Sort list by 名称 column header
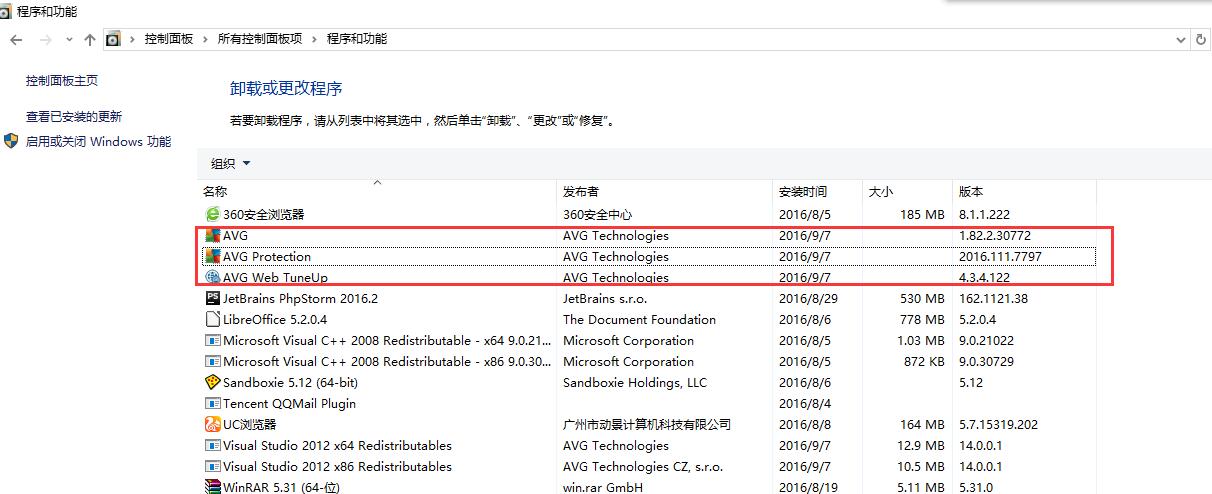Screen dimensions: 1212x494 pos(377,191)
